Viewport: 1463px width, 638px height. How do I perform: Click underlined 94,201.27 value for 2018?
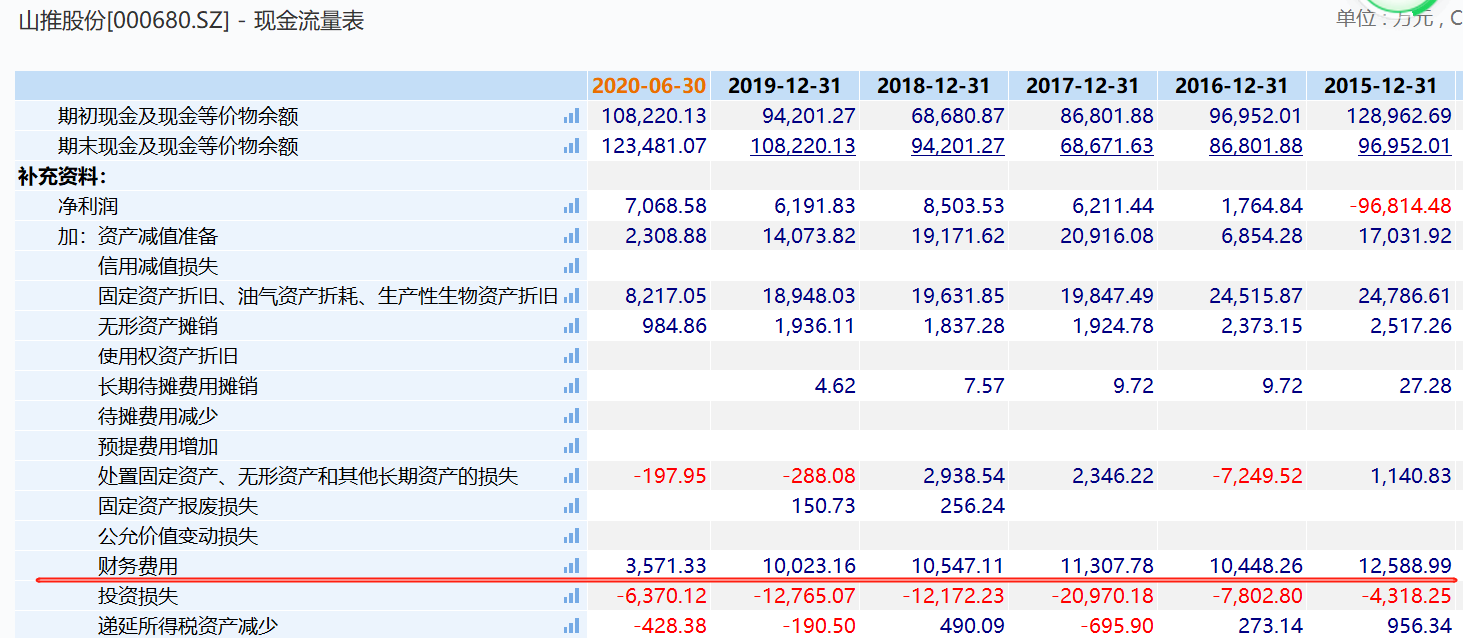(958, 147)
